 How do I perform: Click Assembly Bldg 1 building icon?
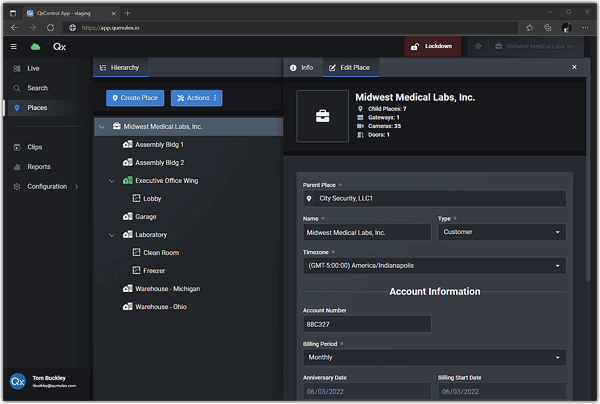(127, 145)
